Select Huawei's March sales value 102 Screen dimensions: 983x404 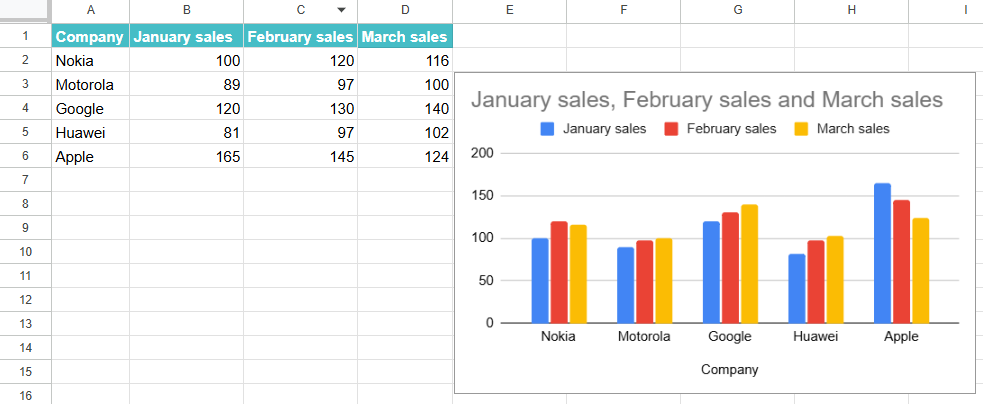[x=405, y=132]
